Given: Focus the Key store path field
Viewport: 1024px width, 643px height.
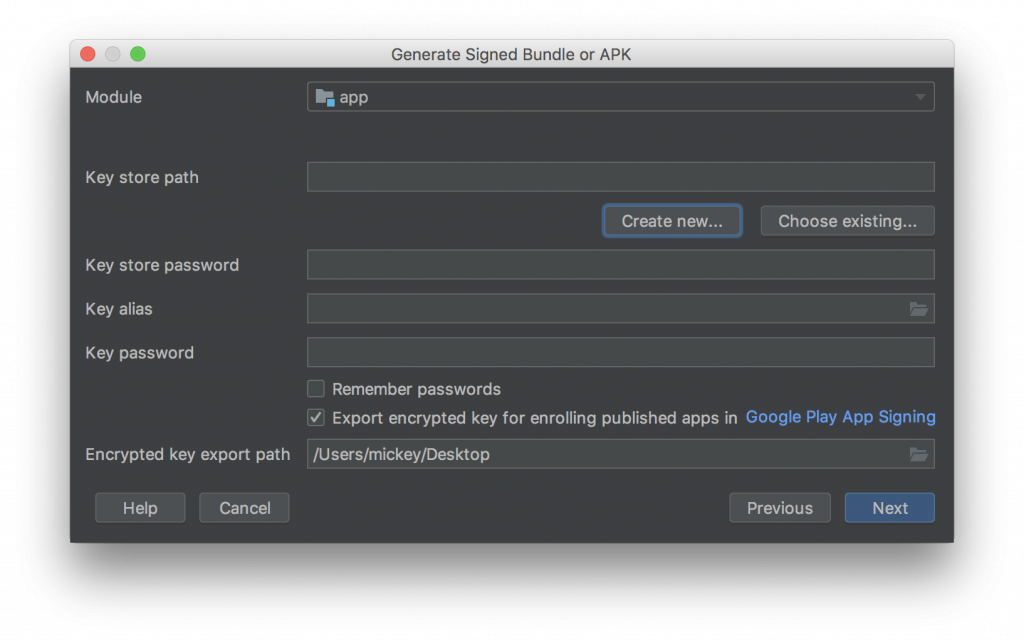Looking at the screenshot, I should pyautogui.click(x=620, y=177).
